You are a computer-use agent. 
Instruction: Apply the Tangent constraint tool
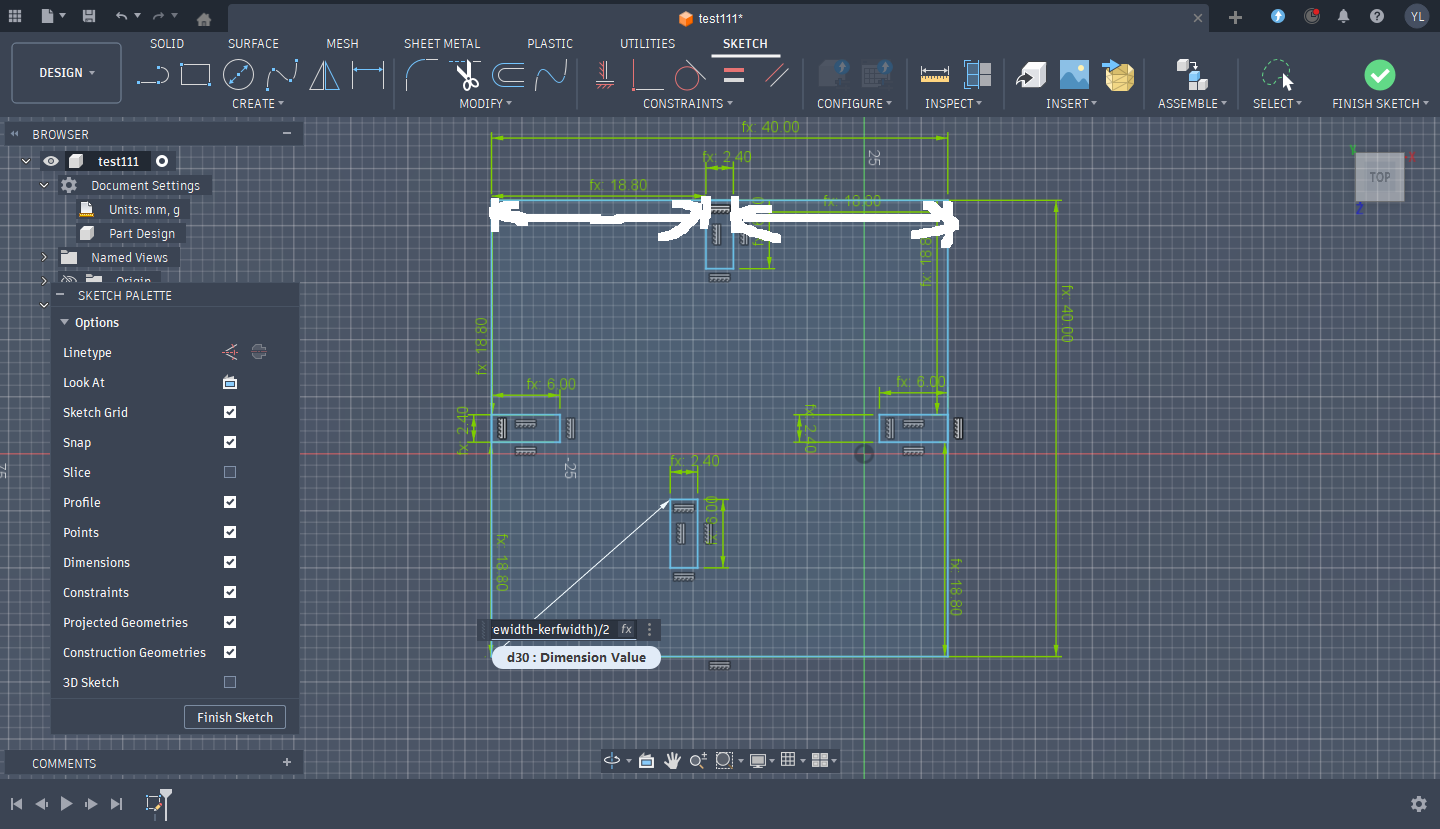click(690, 75)
